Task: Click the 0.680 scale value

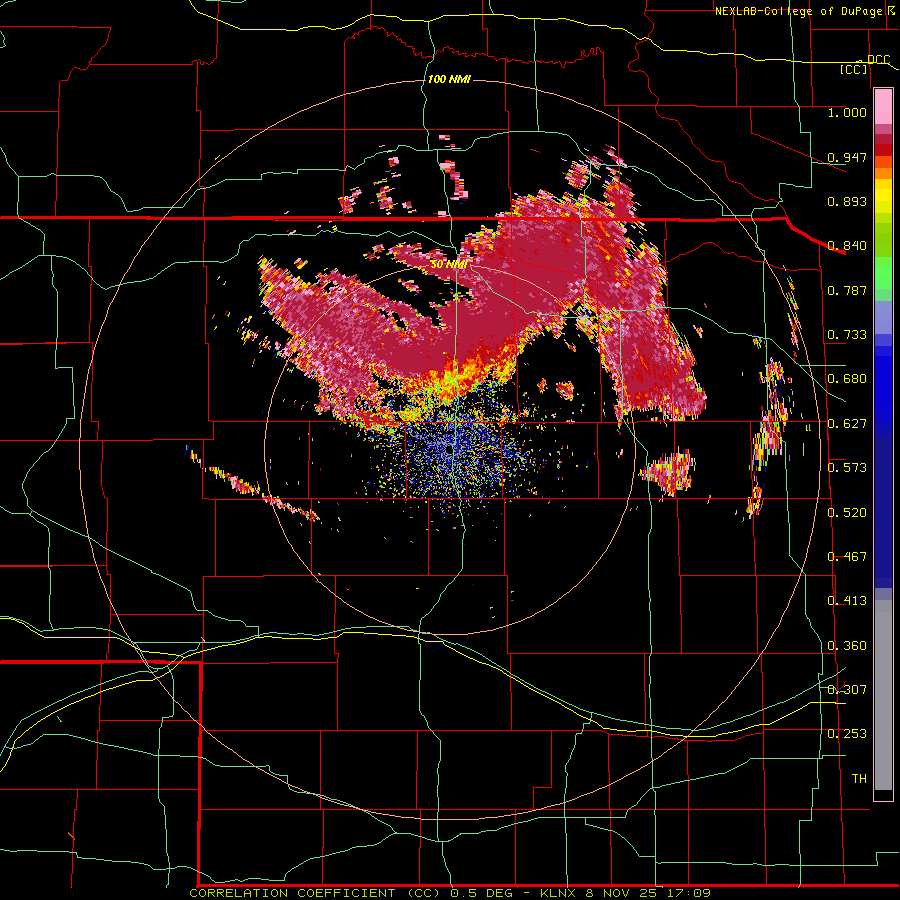Action: [847, 379]
